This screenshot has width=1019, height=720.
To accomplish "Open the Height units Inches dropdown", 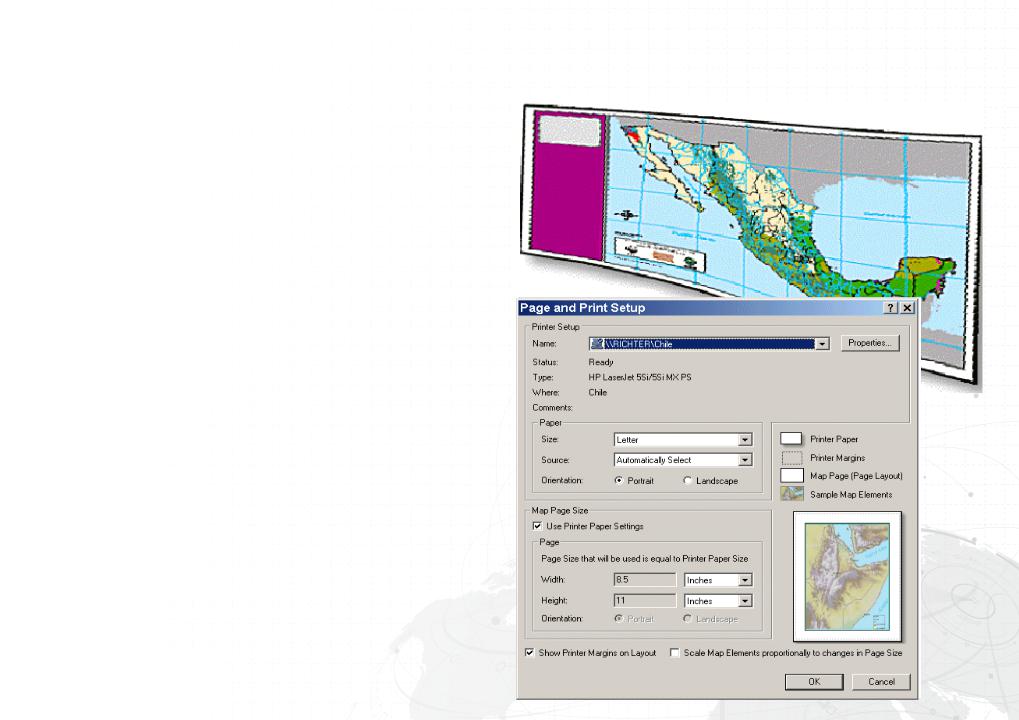I will tap(745, 601).
